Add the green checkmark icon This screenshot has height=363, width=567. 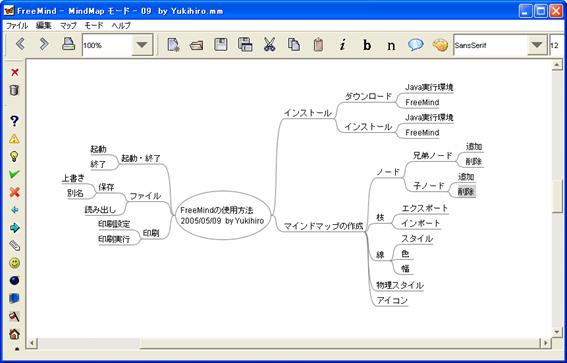(x=14, y=174)
